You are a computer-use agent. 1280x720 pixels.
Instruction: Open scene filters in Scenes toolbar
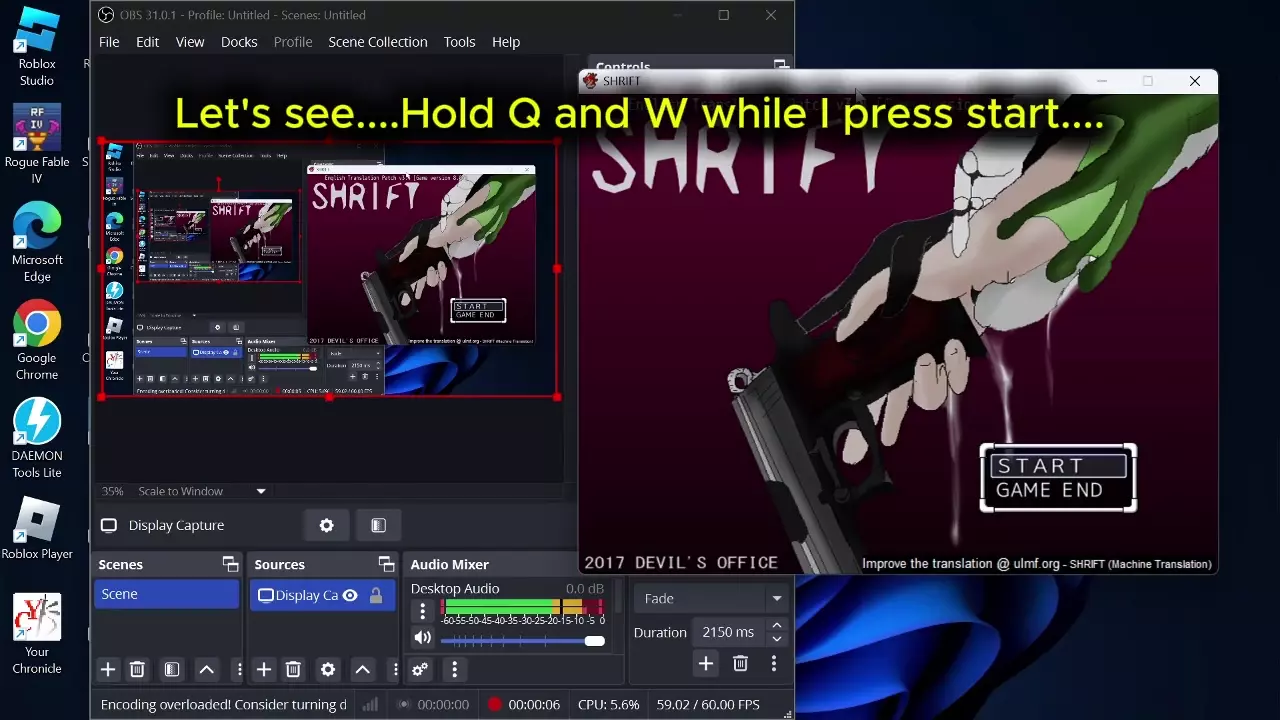tap(172, 669)
